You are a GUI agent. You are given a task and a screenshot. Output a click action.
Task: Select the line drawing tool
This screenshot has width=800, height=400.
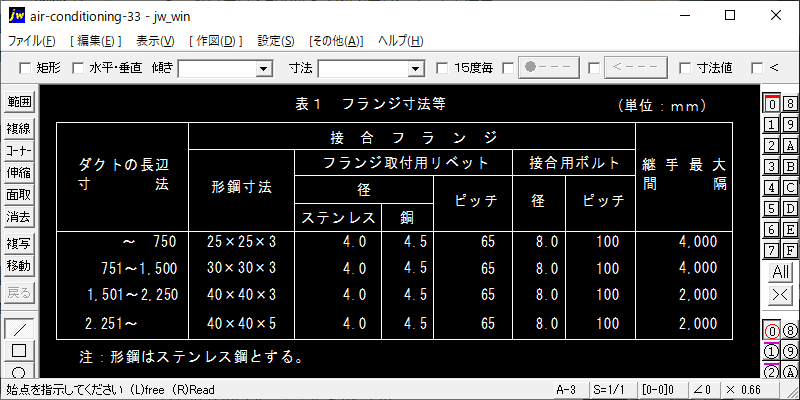[19, 329]
